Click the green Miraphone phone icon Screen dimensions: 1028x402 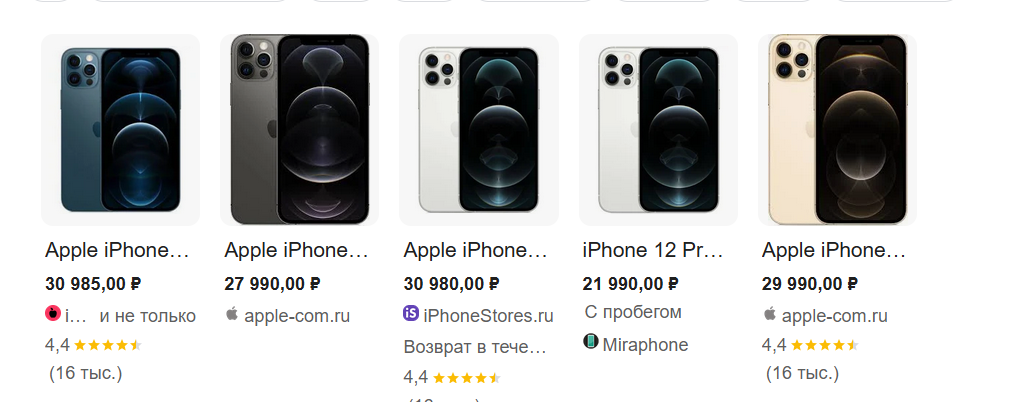[591, 343]
